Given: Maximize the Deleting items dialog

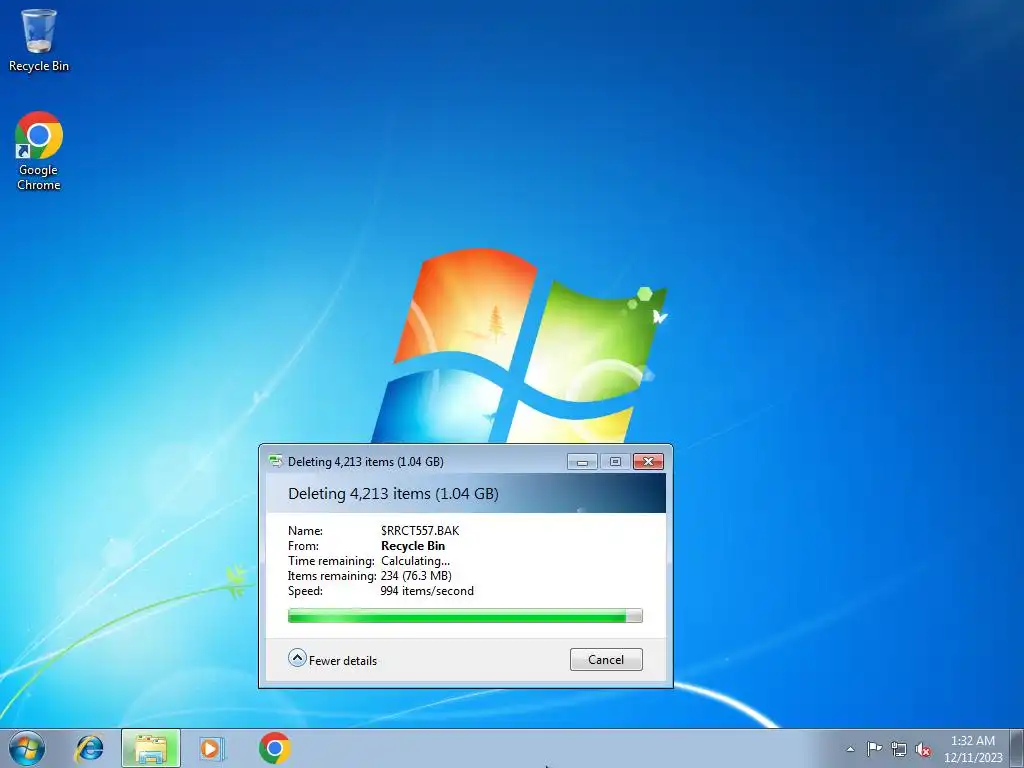Looking at the screenshot, I should [615, 462].
